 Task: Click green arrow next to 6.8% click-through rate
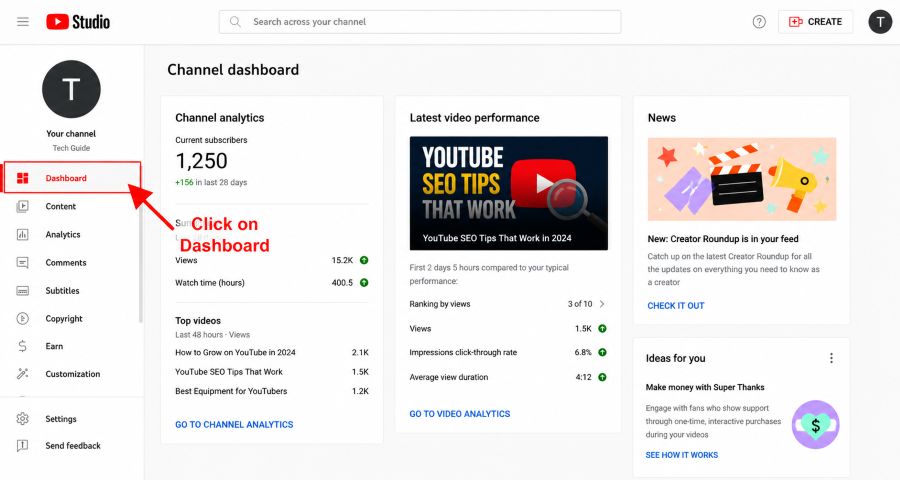pyautogui.click(x=602, y=352)
